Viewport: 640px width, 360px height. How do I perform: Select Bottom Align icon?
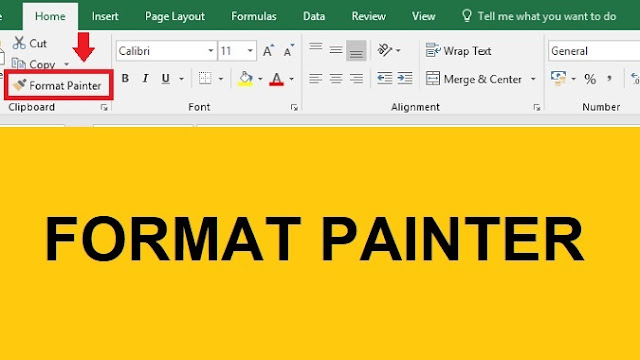point(356,50)
